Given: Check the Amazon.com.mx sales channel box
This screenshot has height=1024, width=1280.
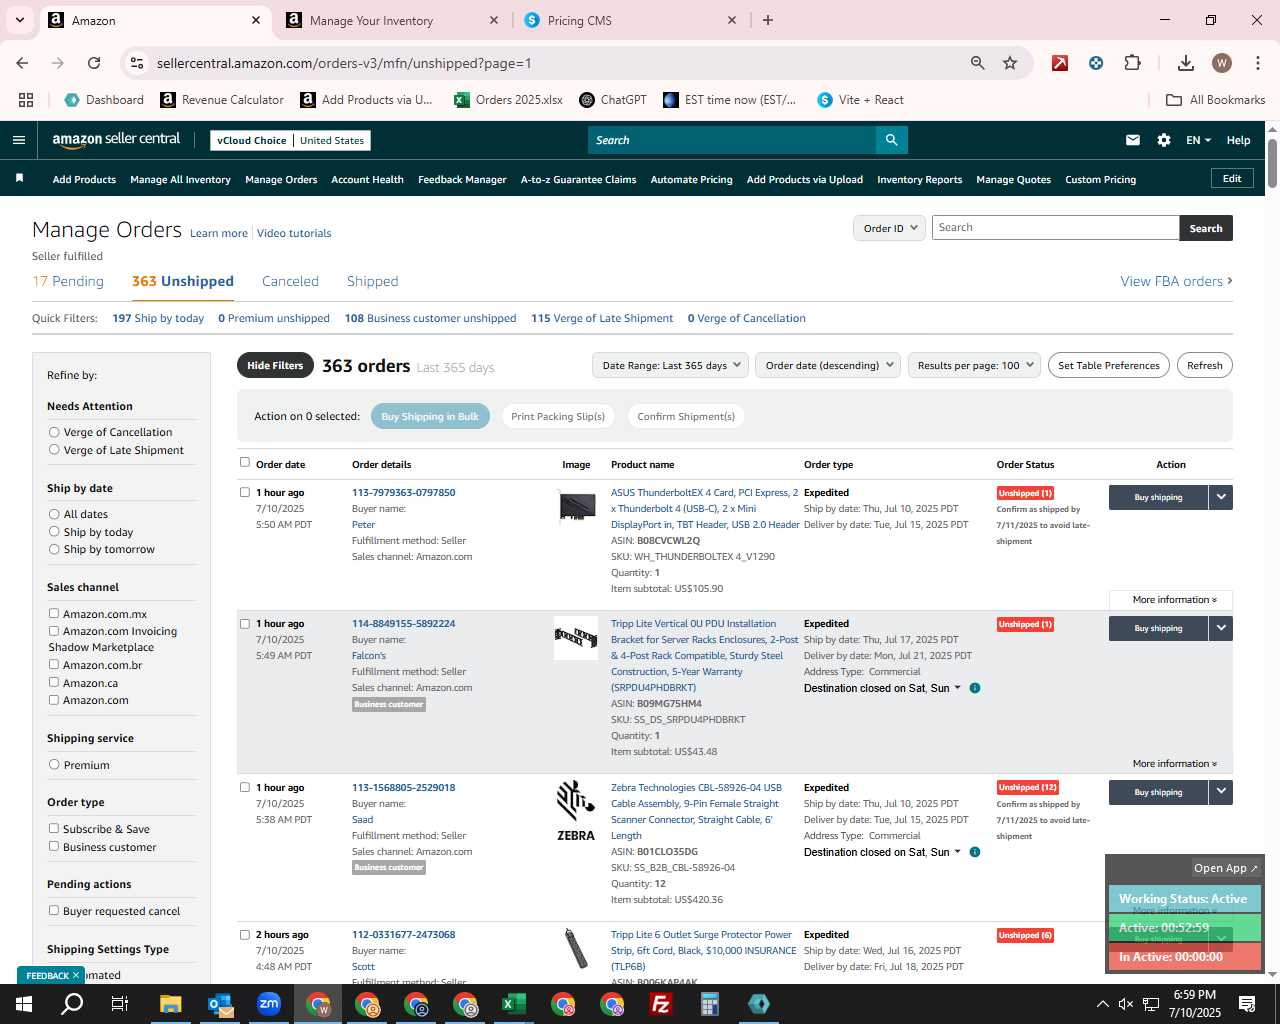Looking at the screenshot, I should 54,614.
